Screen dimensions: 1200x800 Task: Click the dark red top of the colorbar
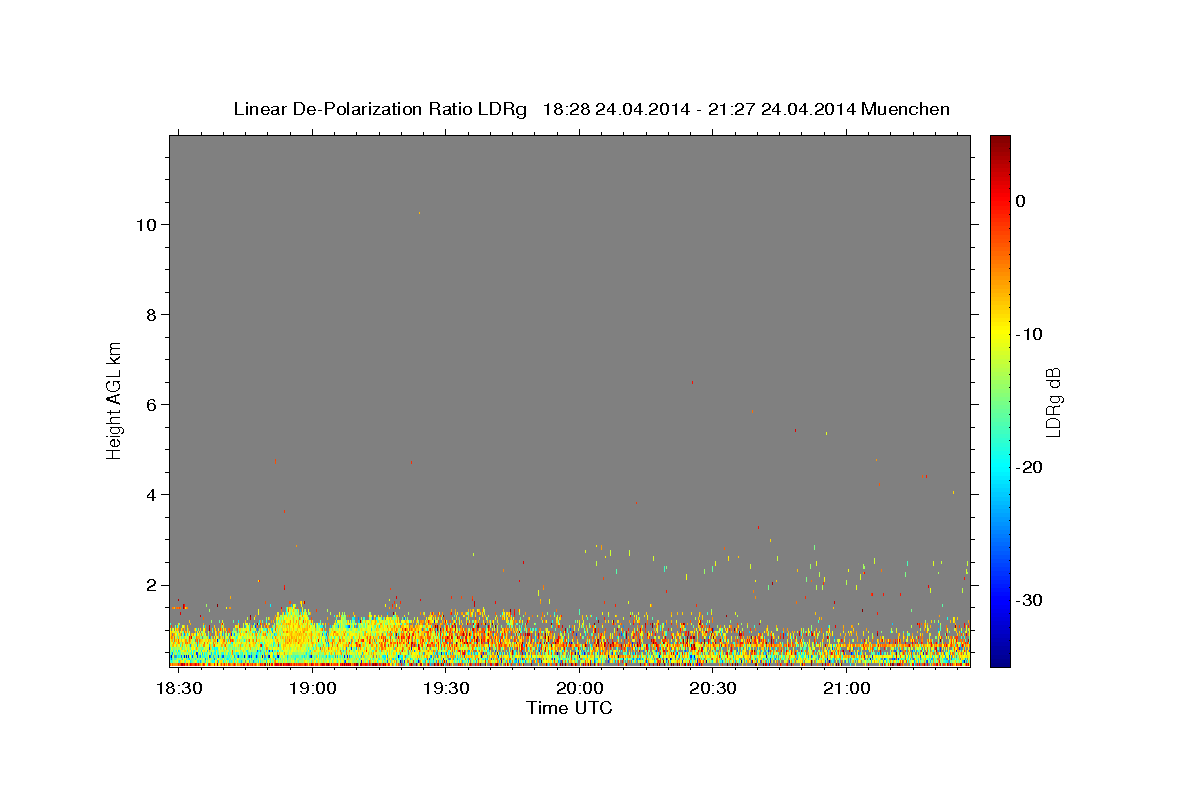(1000, 145)
